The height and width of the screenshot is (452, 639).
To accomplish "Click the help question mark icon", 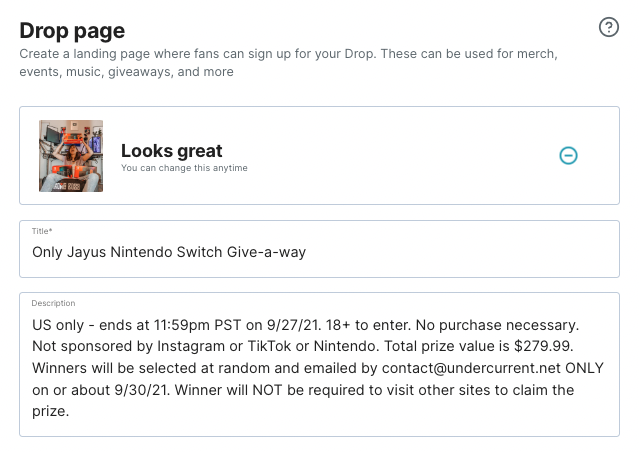I will tap(608, 27).
